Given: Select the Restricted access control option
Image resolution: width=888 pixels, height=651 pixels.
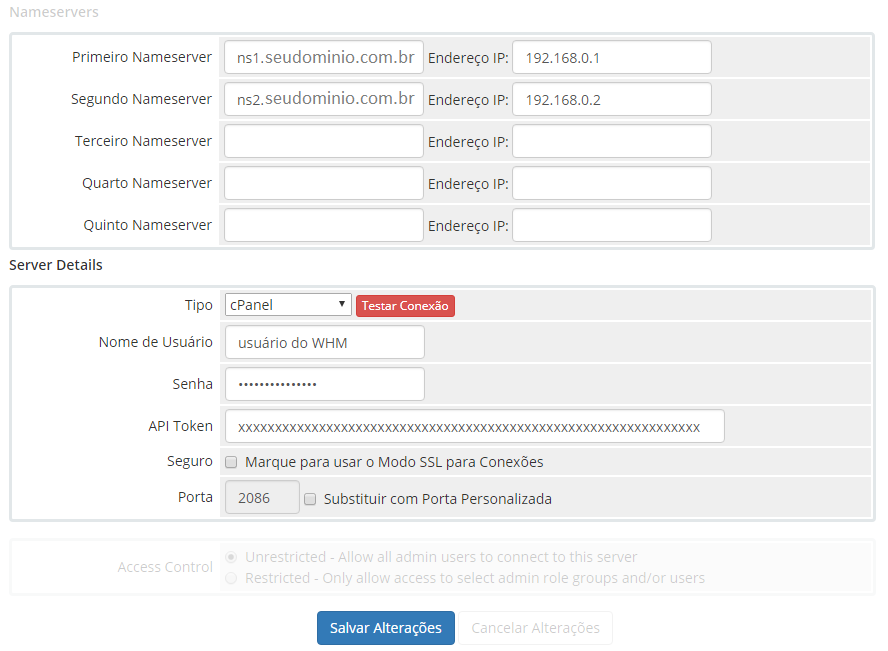Looking at the screenshot, I should (231, 578).
